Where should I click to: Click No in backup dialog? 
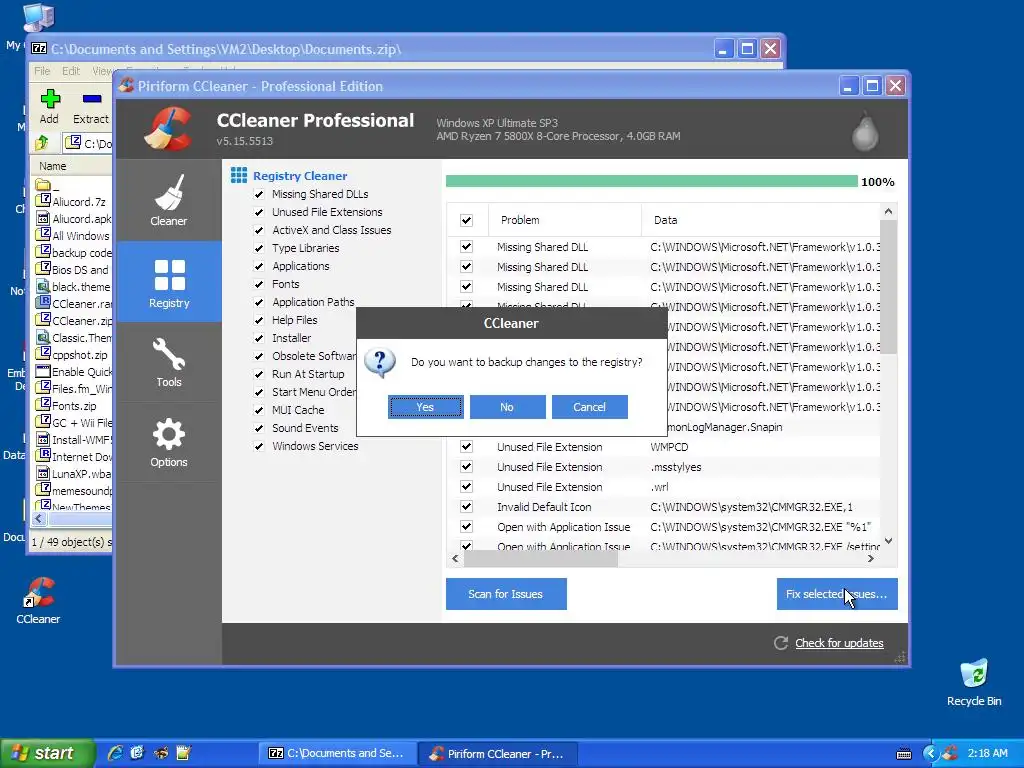(507, 407)
